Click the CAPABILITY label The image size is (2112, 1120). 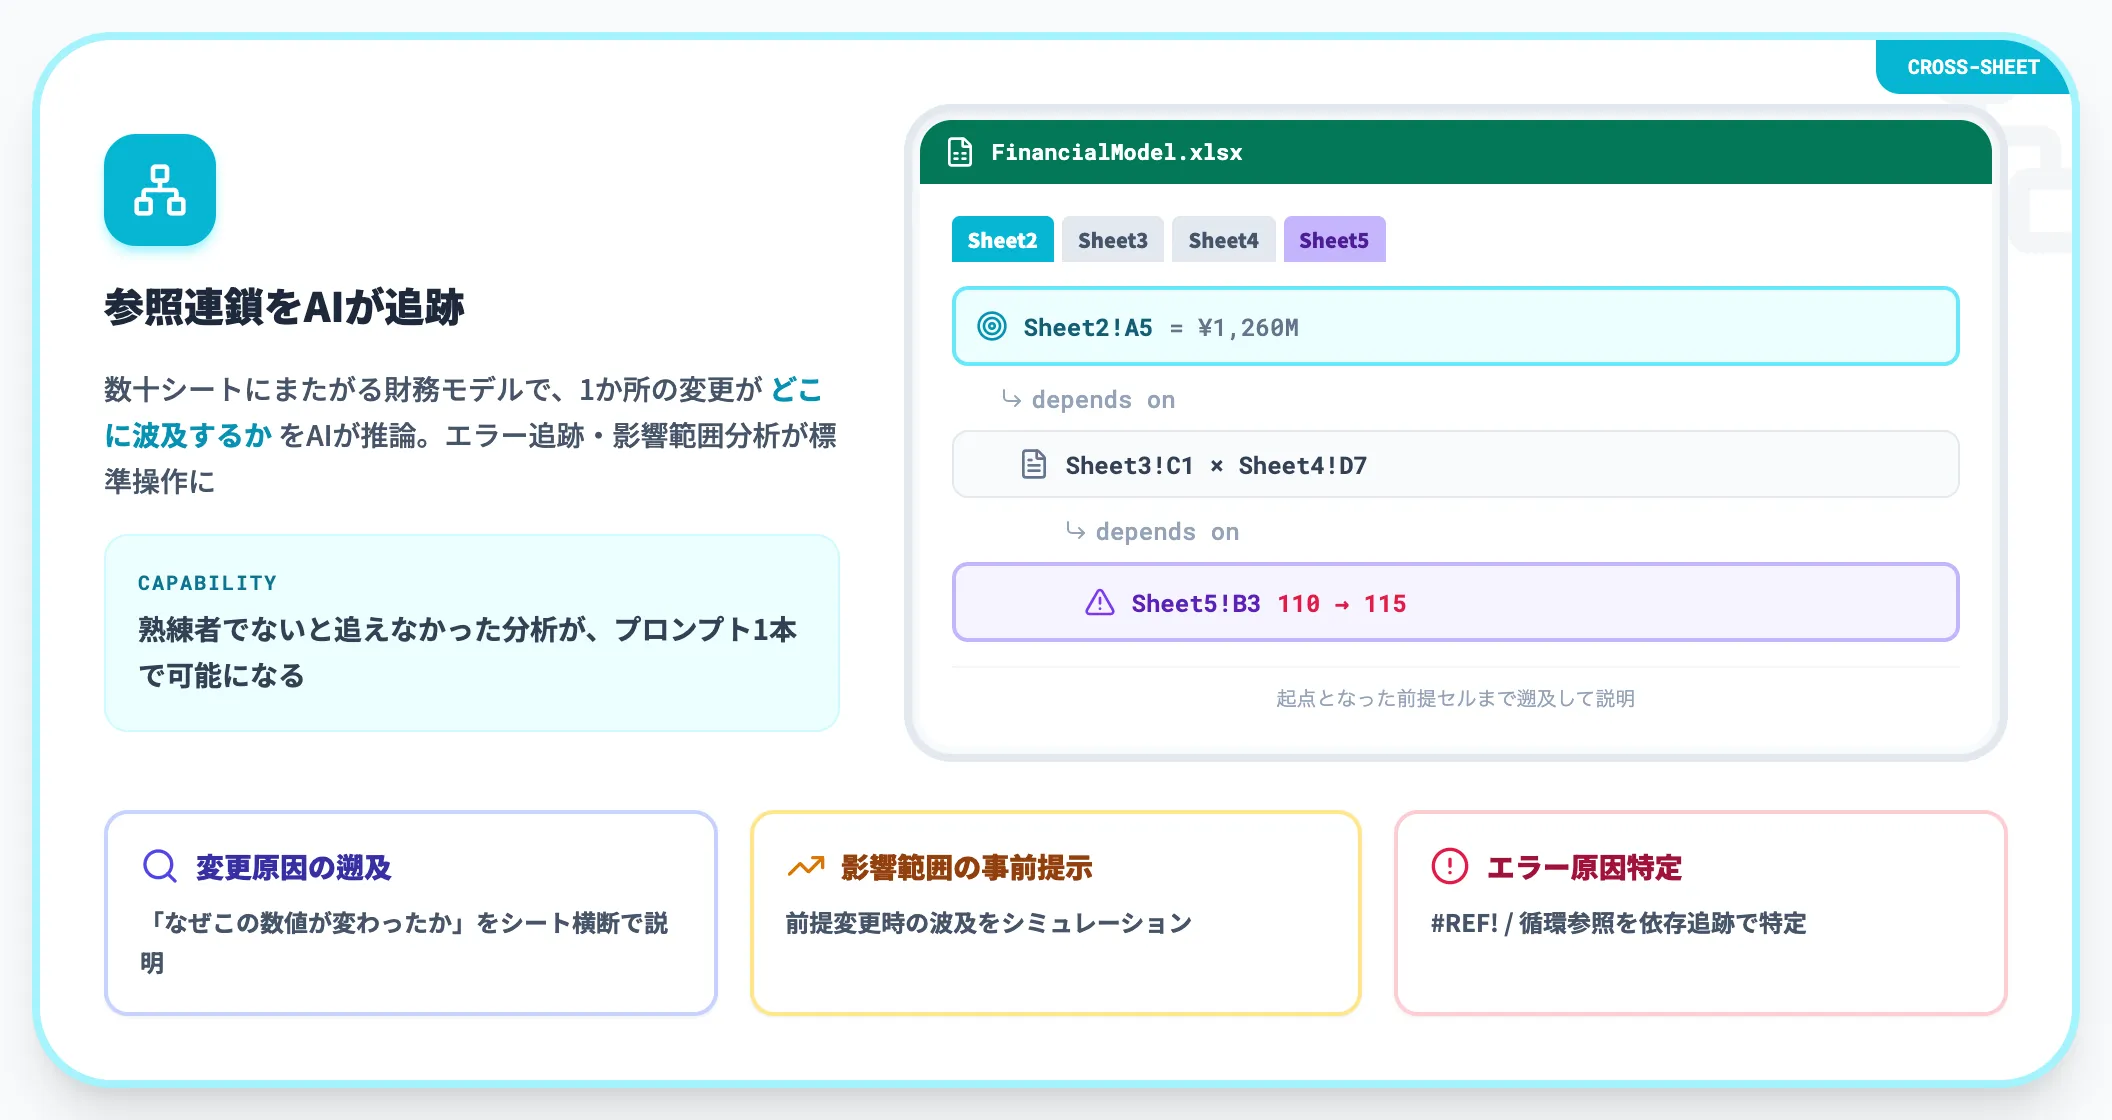click(x=207, y=583)
